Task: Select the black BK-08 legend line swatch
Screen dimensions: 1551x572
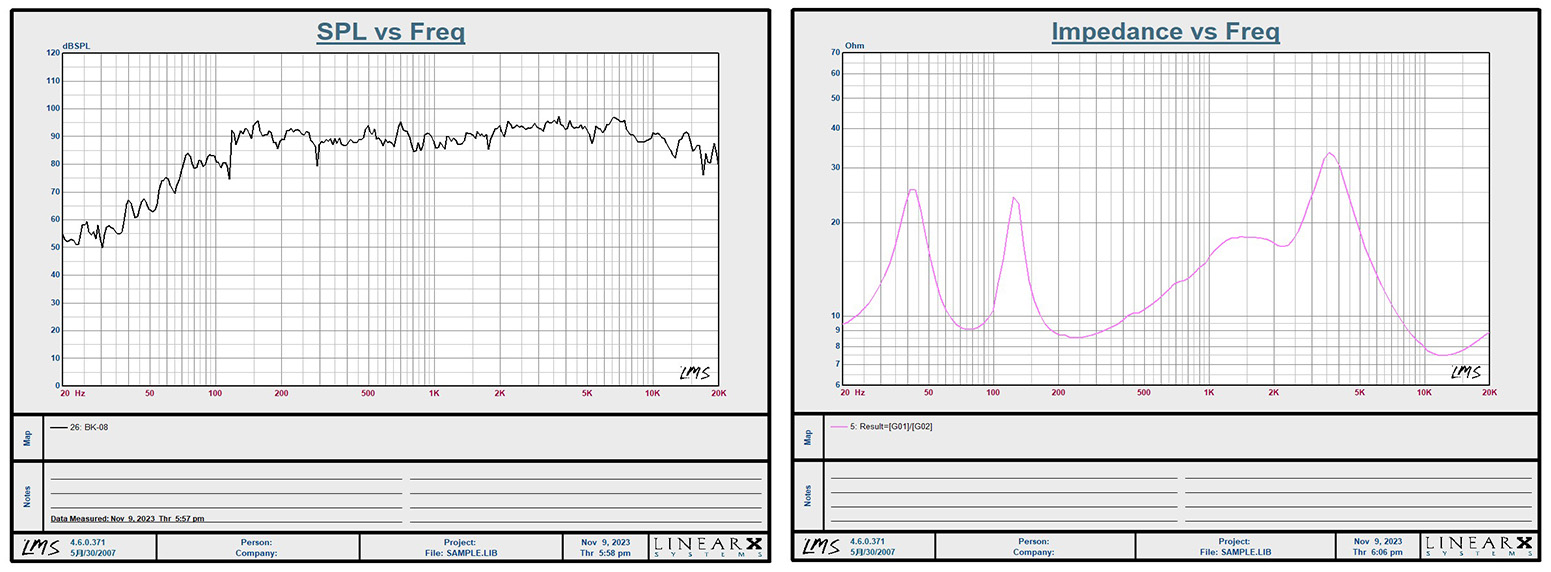Action: tap(58, 428)
